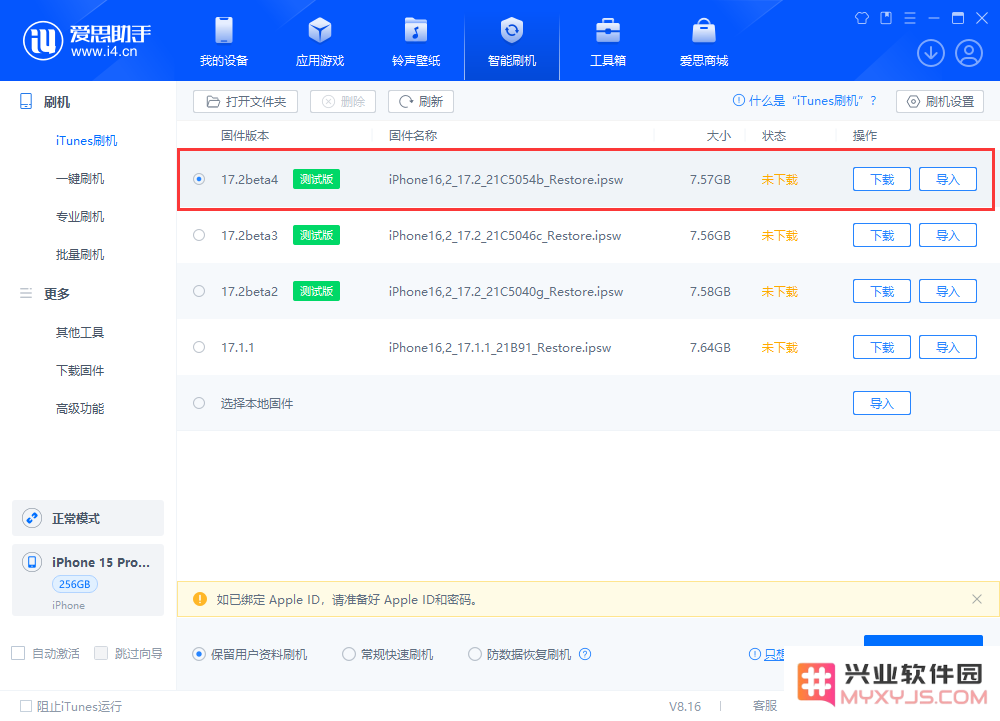Select iPhone 15 Pro device card

coord(88,580)
